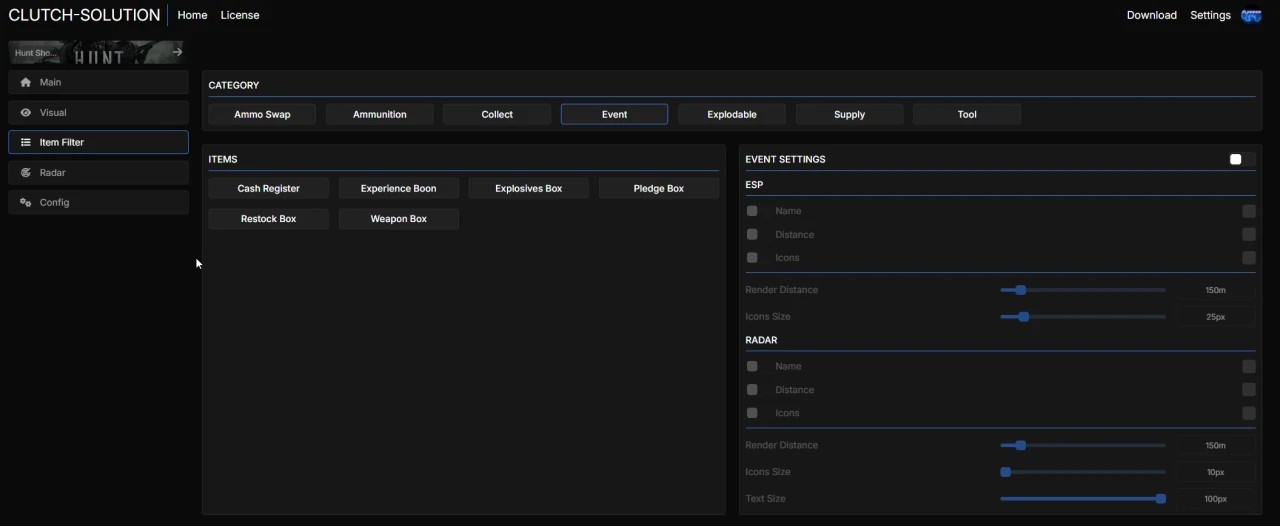Adjust ESP Icons Size slider
The height and width of the screenshot is (526, 1280).
click(1083, 316)
